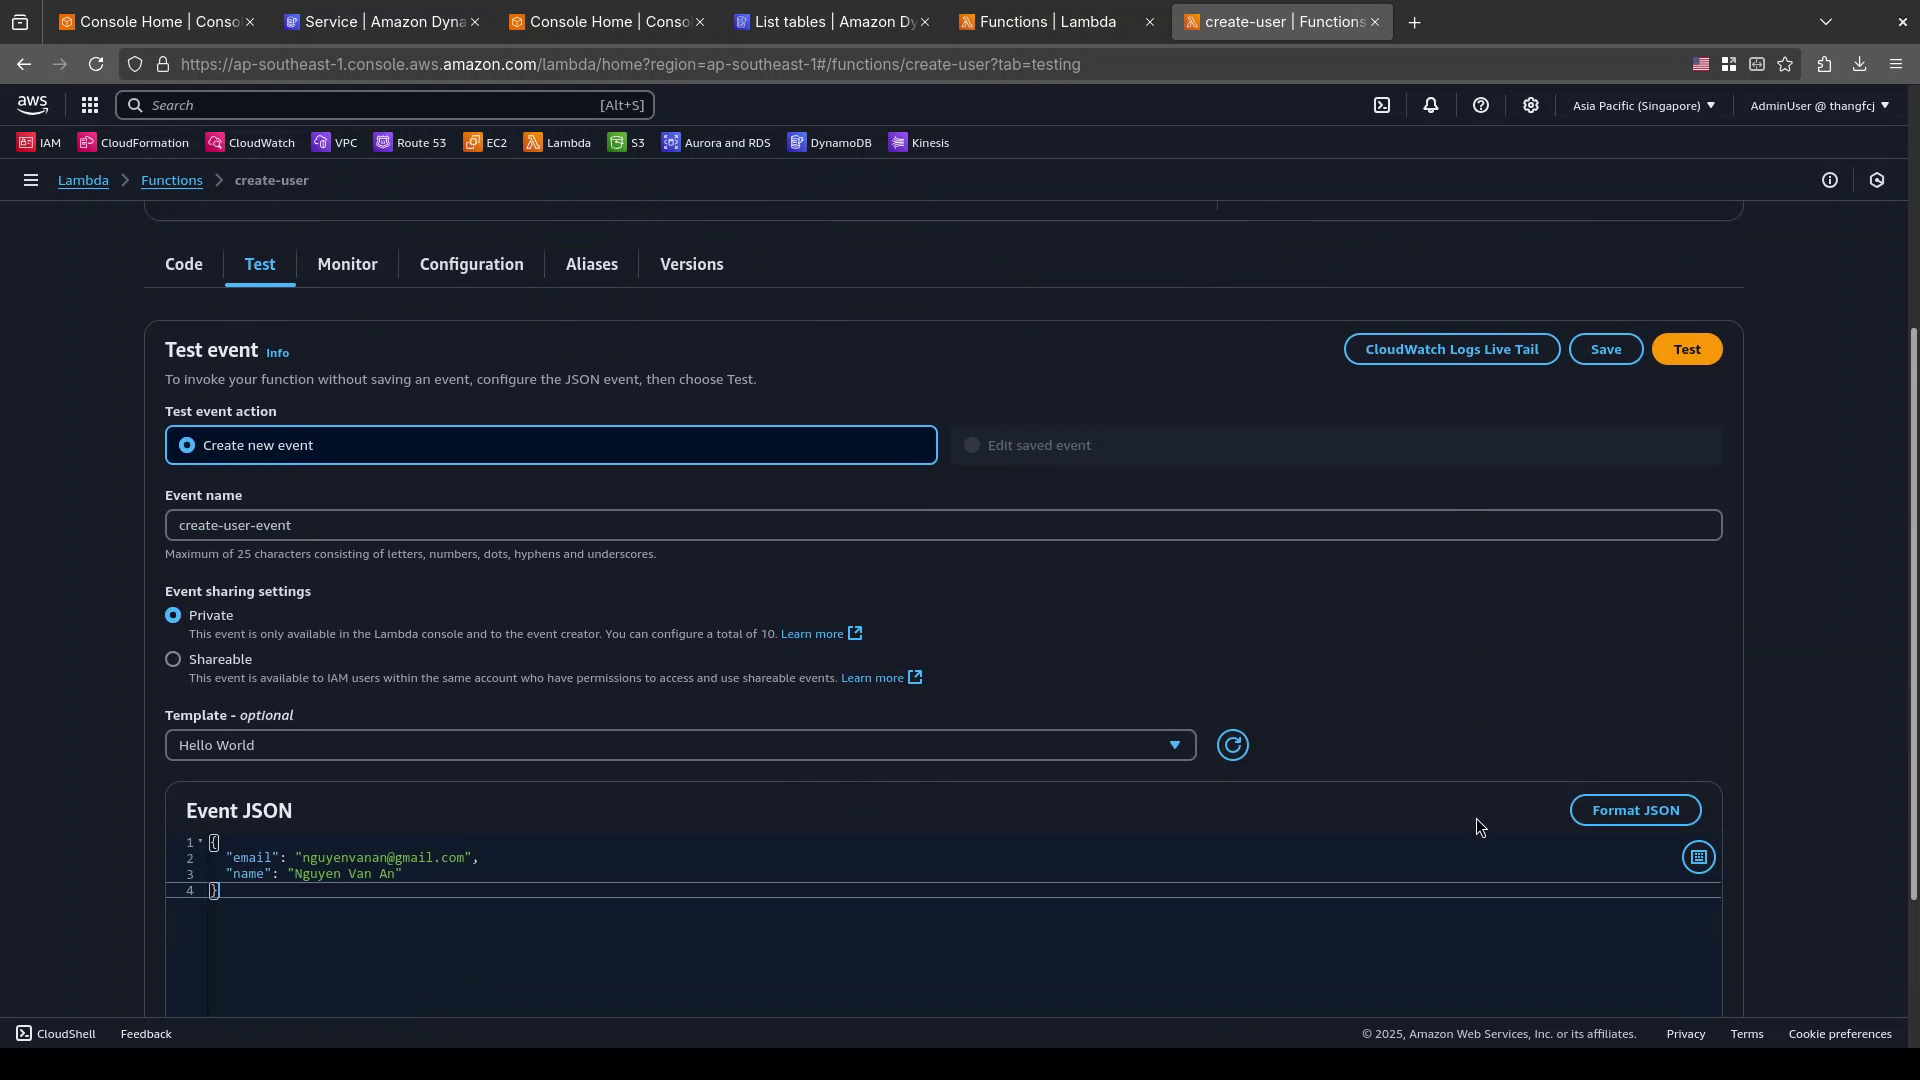Select the Shareable sharing option

click(x=173, y=659)
